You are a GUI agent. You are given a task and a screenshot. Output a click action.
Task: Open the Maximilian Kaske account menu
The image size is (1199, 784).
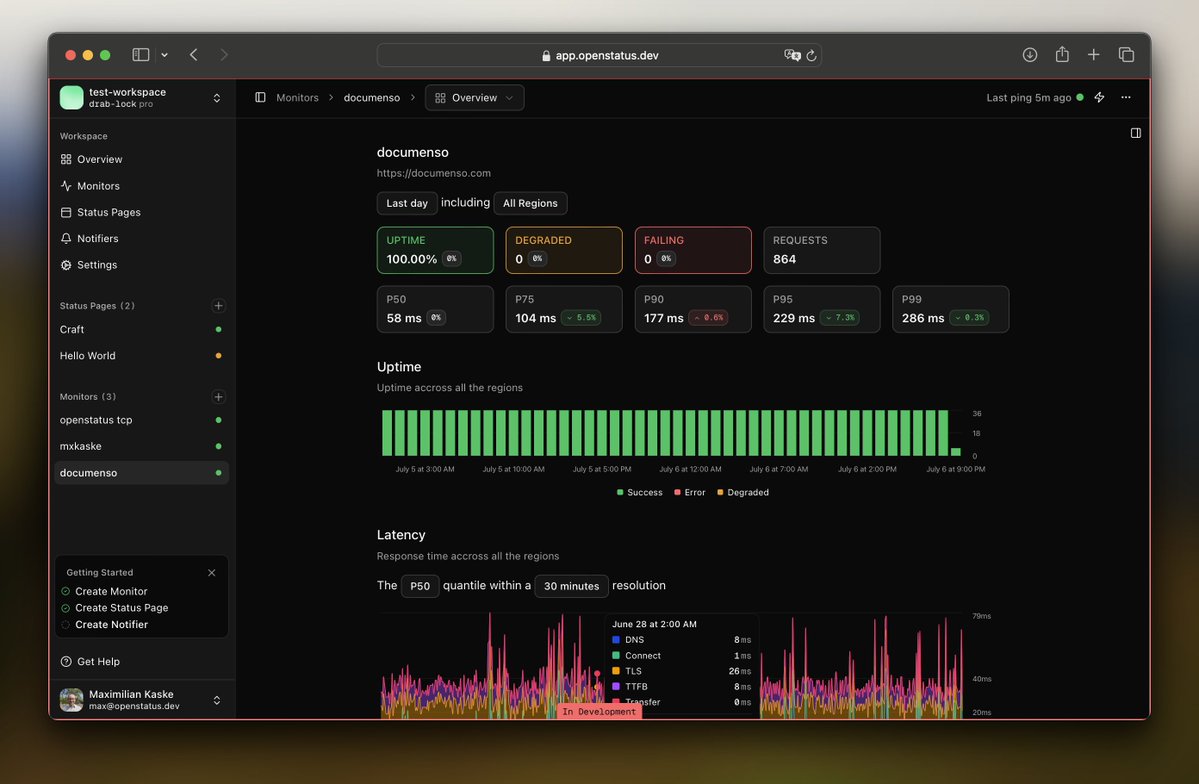[x=141, y=700]
